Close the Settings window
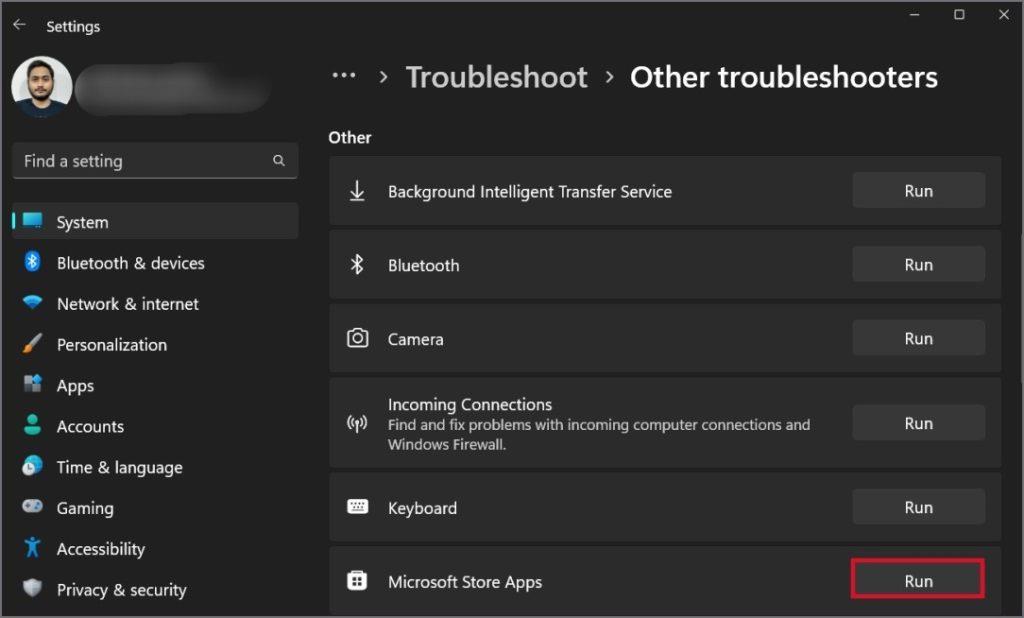Screen dimensions: 1024x618 (x=1003, y=14)
